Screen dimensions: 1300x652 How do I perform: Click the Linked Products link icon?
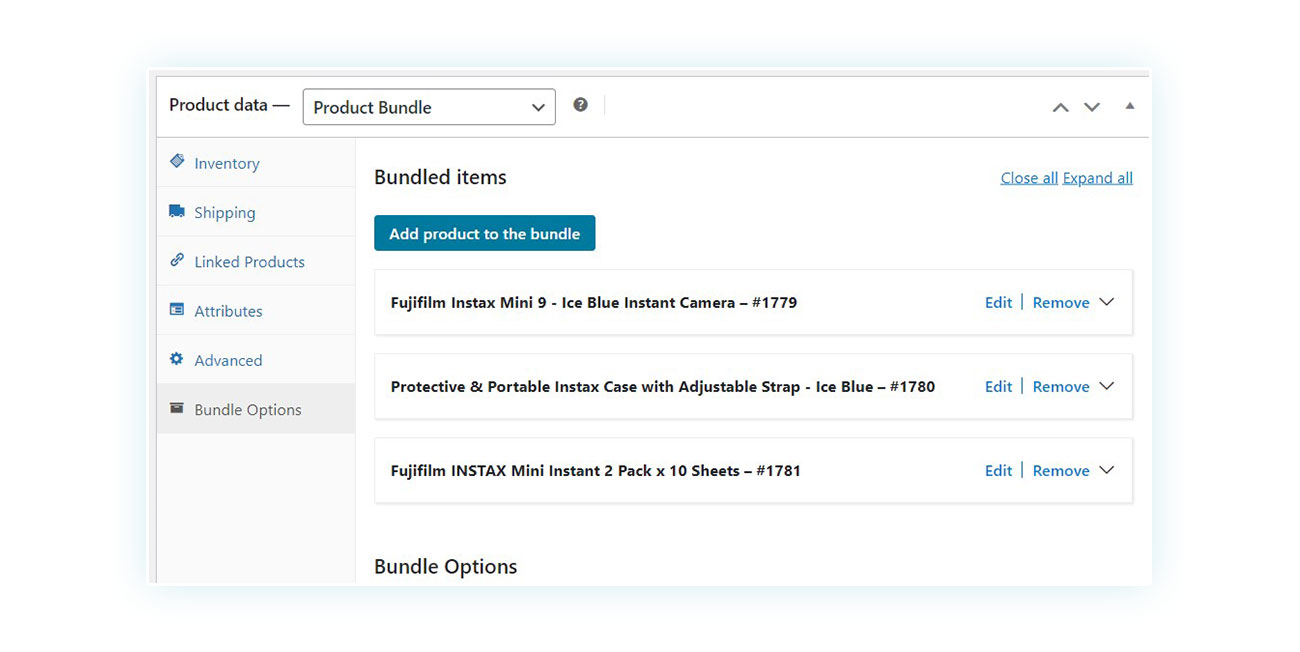(177, 260)
